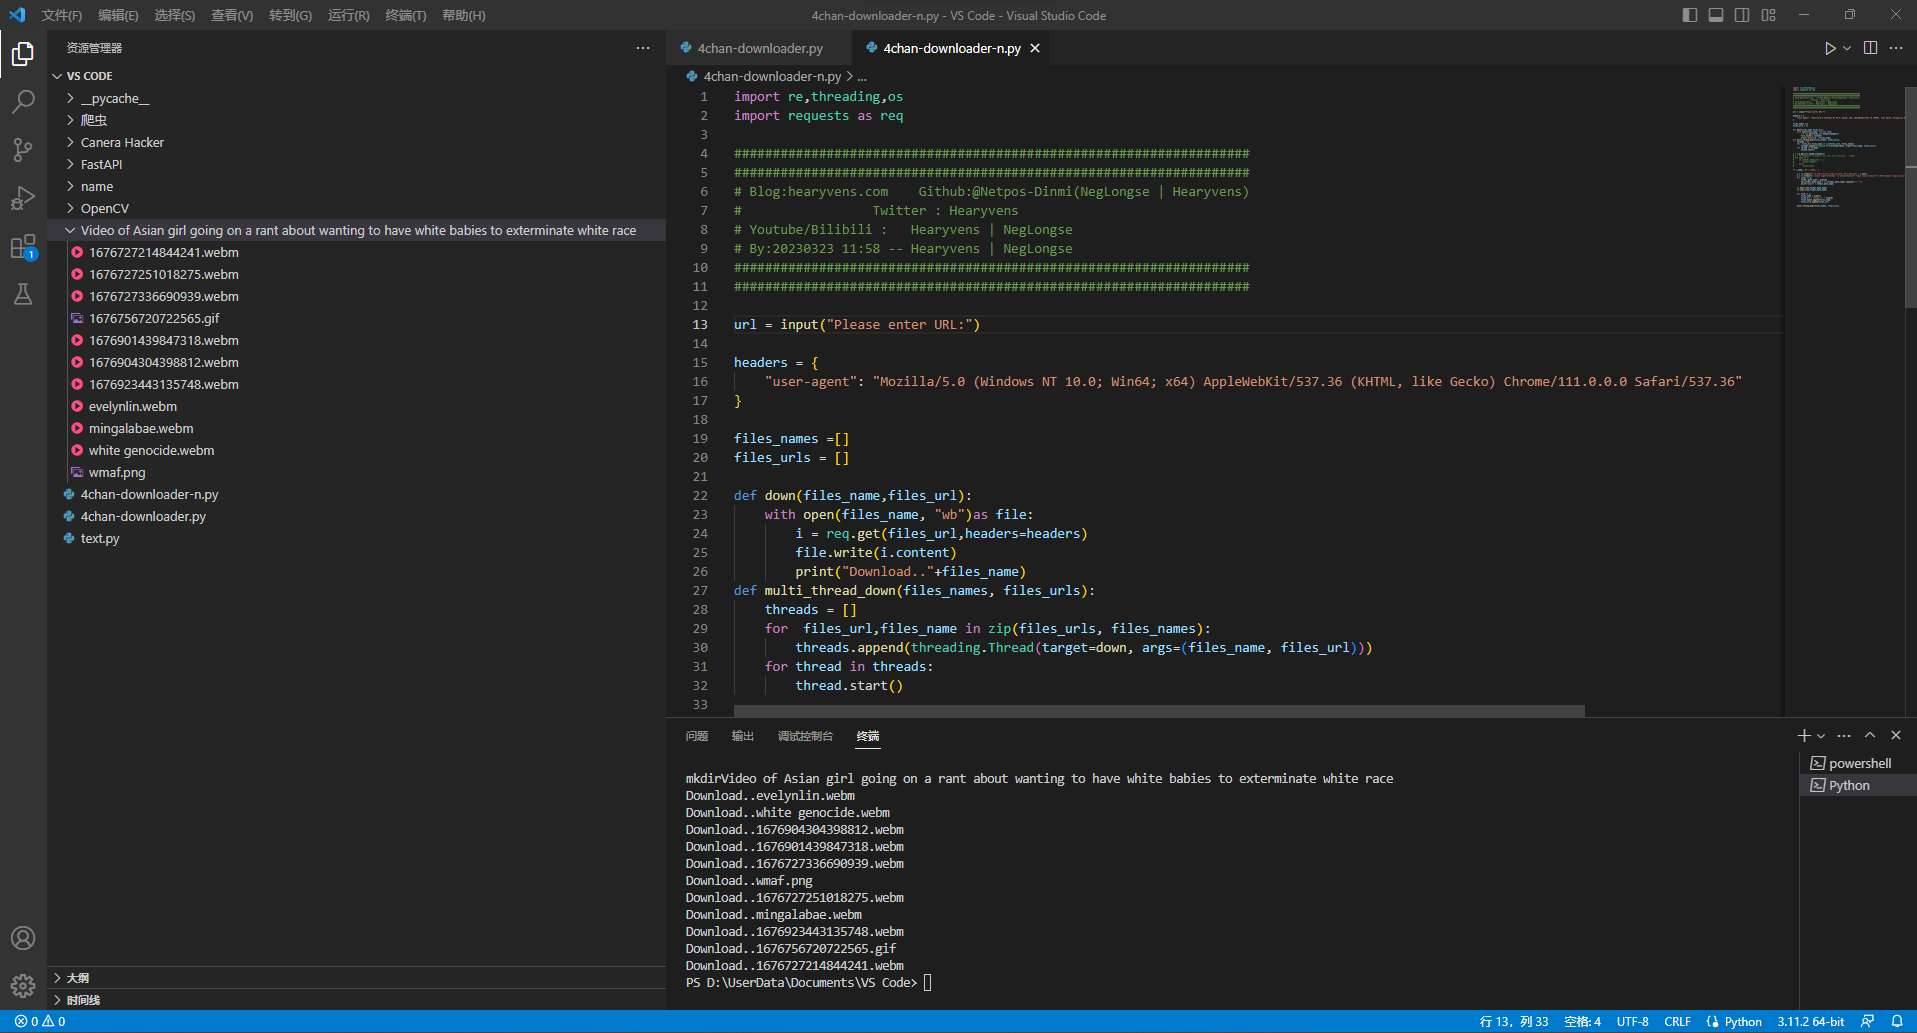Collapse the VS CODE root folder

click(357, 76)
